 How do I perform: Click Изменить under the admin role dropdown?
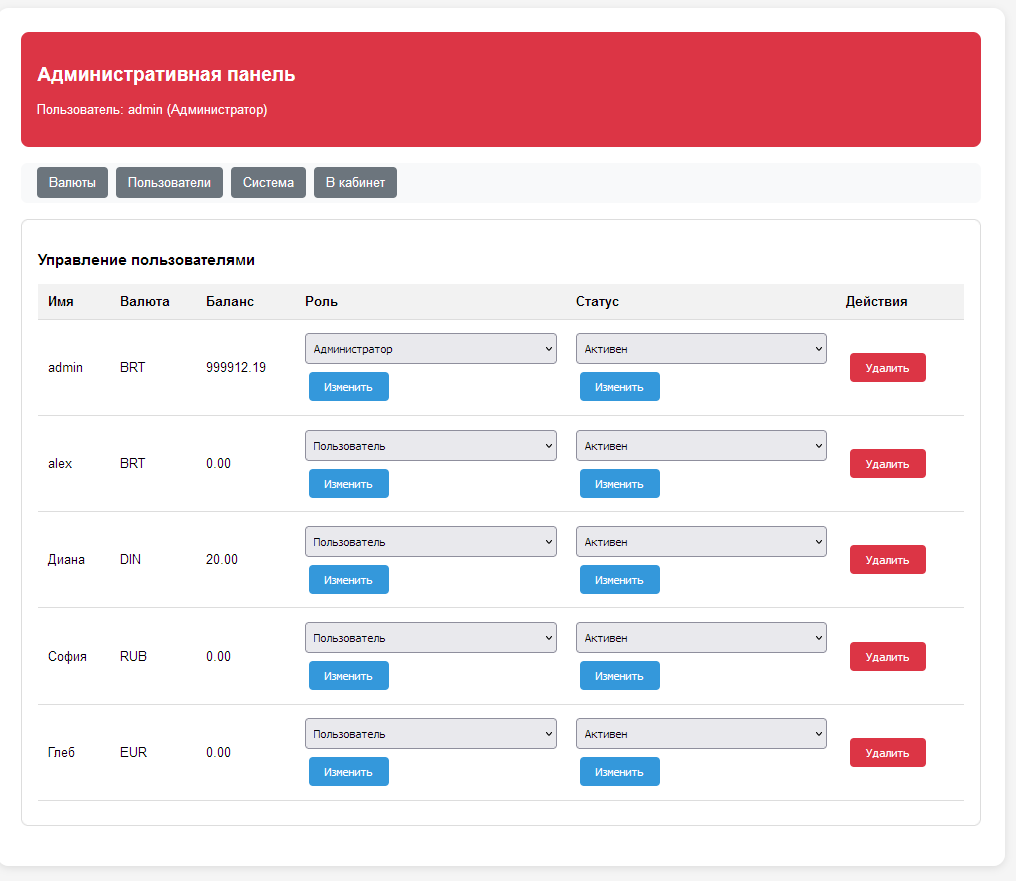348,387
